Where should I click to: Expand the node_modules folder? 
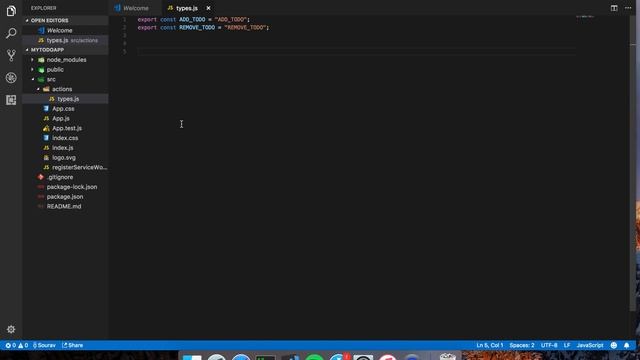(x=65, y=60)
